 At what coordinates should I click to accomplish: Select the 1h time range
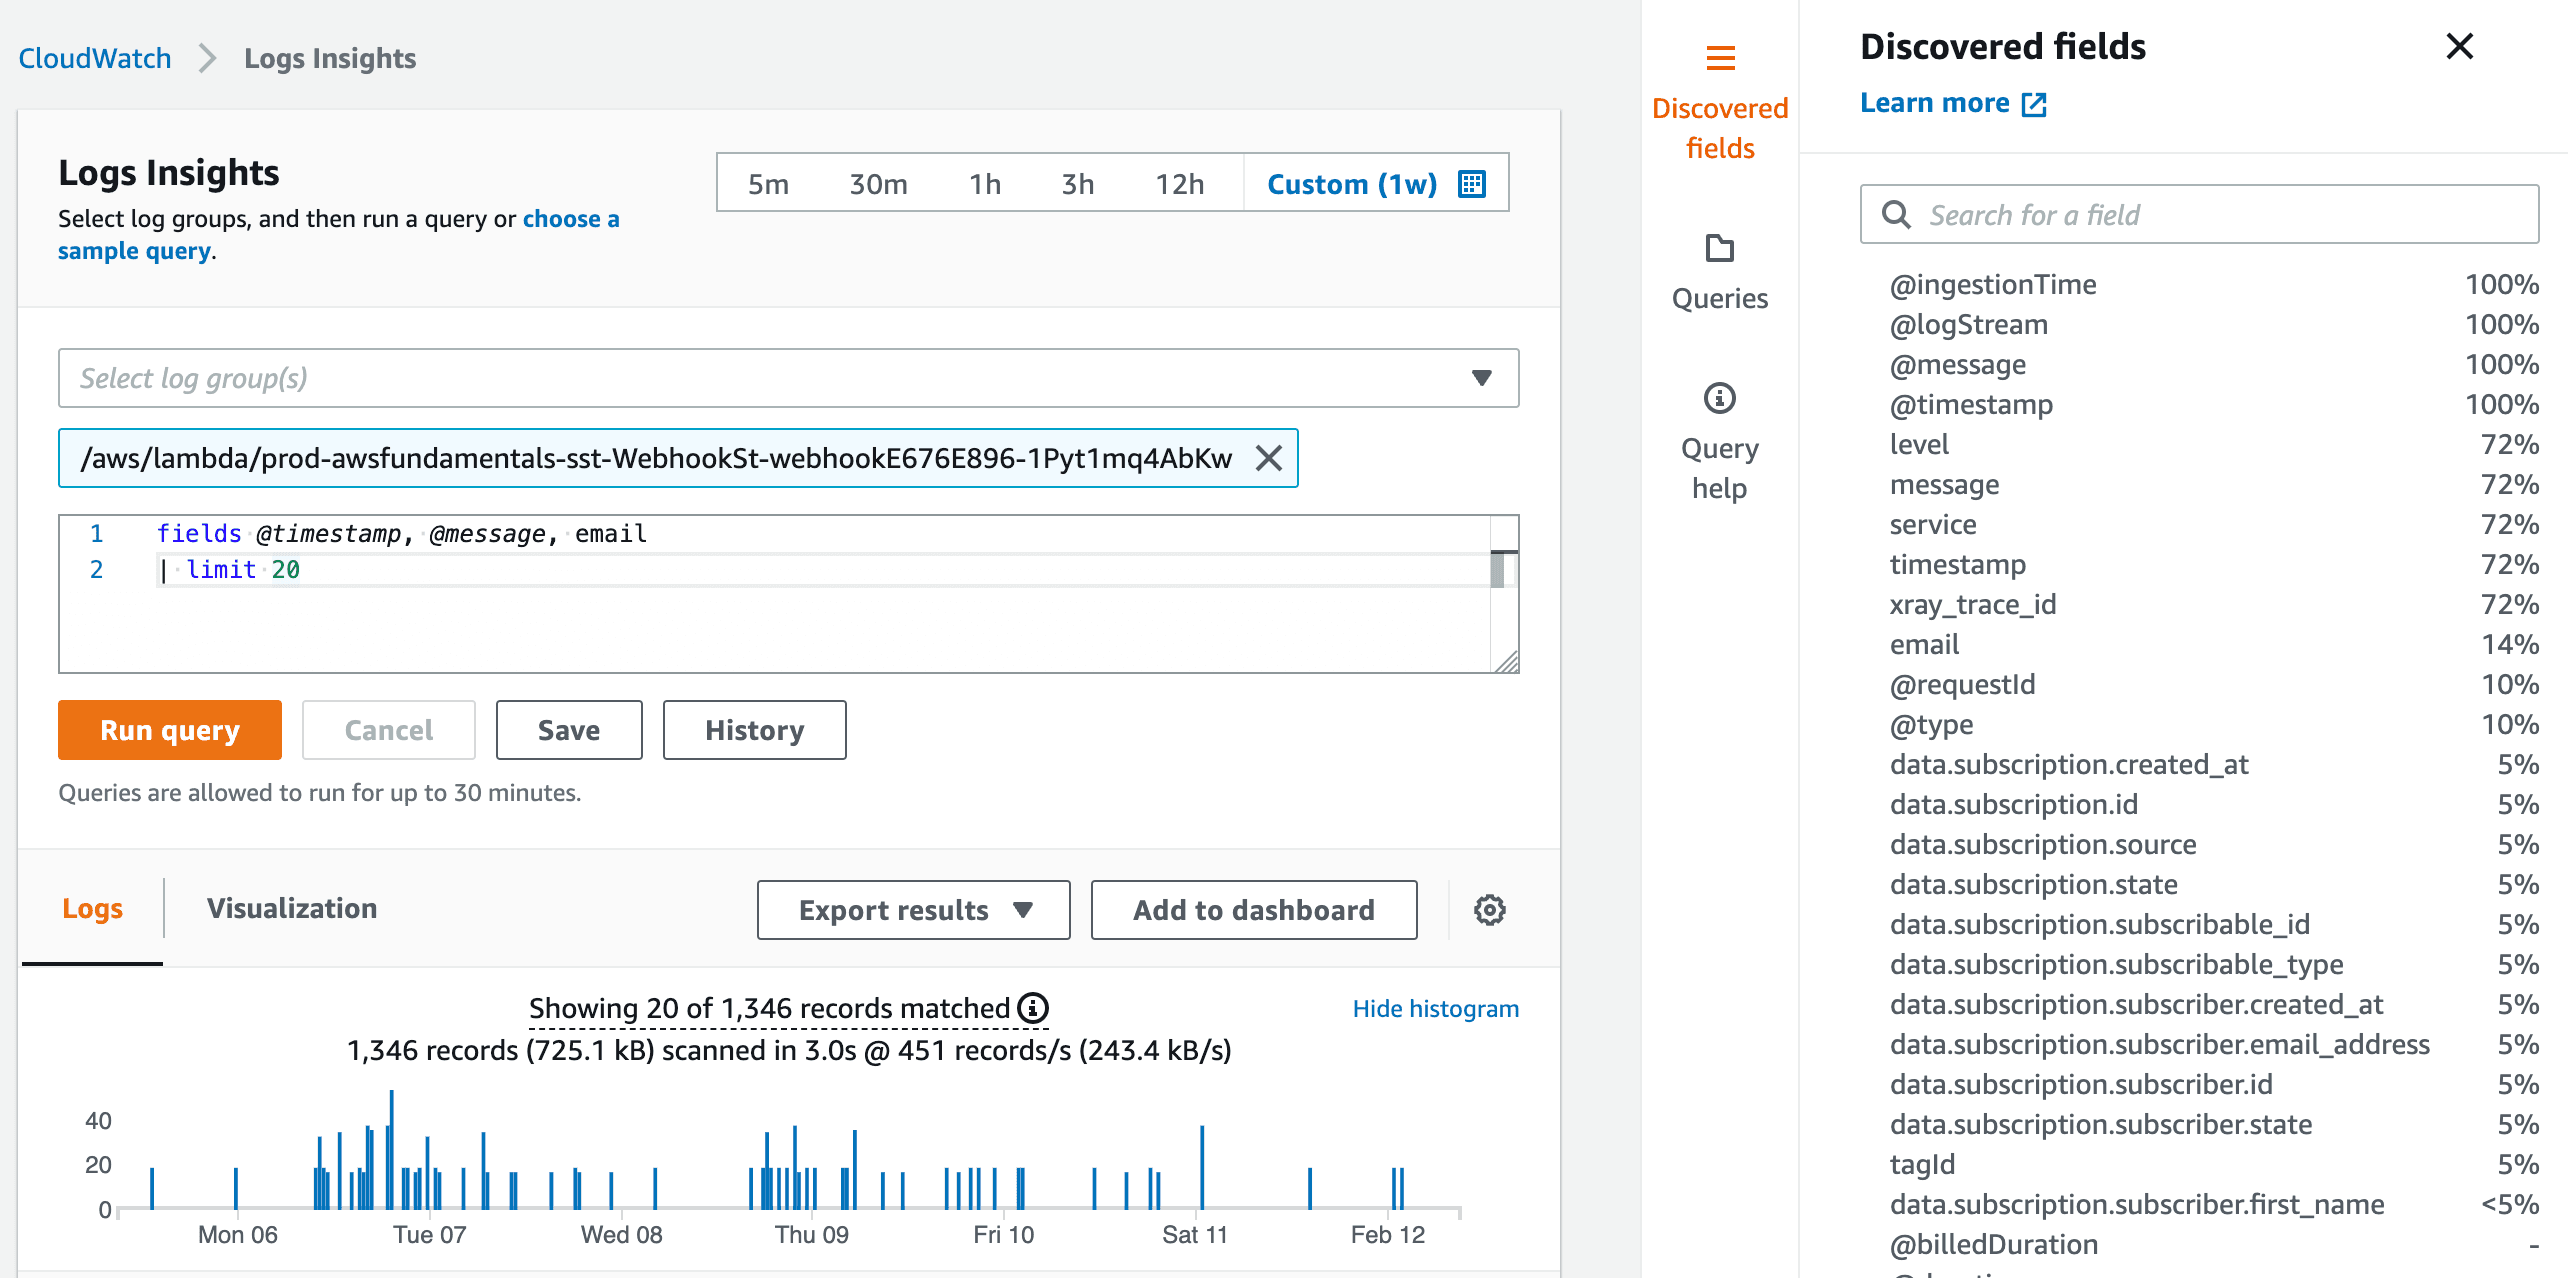[985, 184]
